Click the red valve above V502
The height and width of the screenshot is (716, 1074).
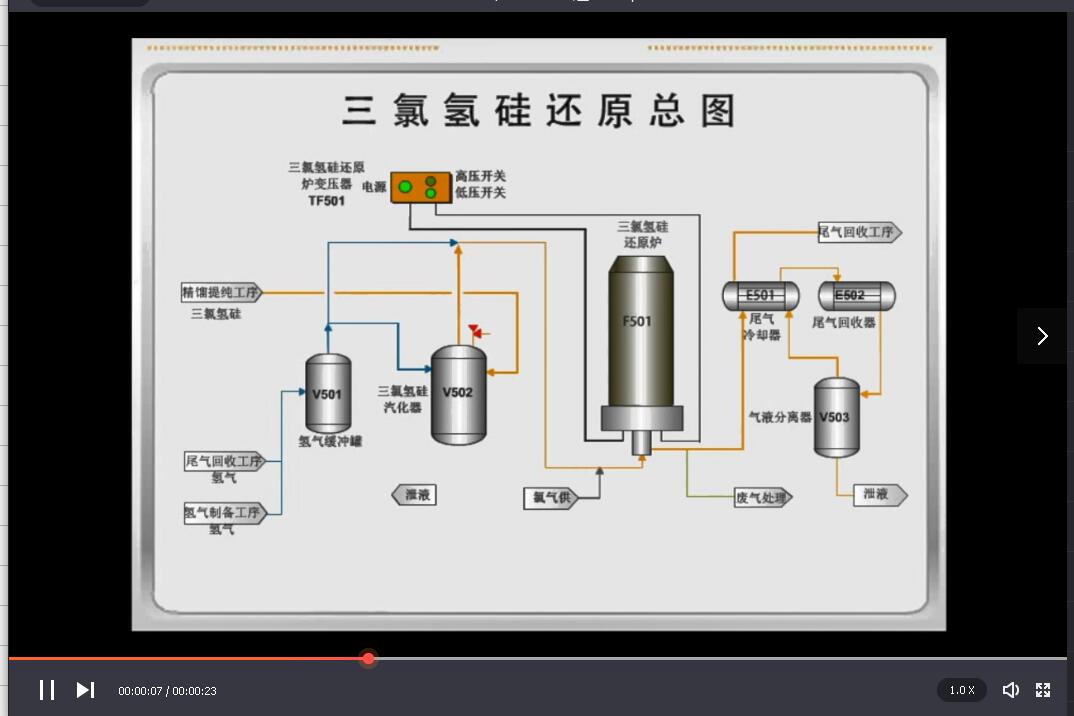pos(476,331)
